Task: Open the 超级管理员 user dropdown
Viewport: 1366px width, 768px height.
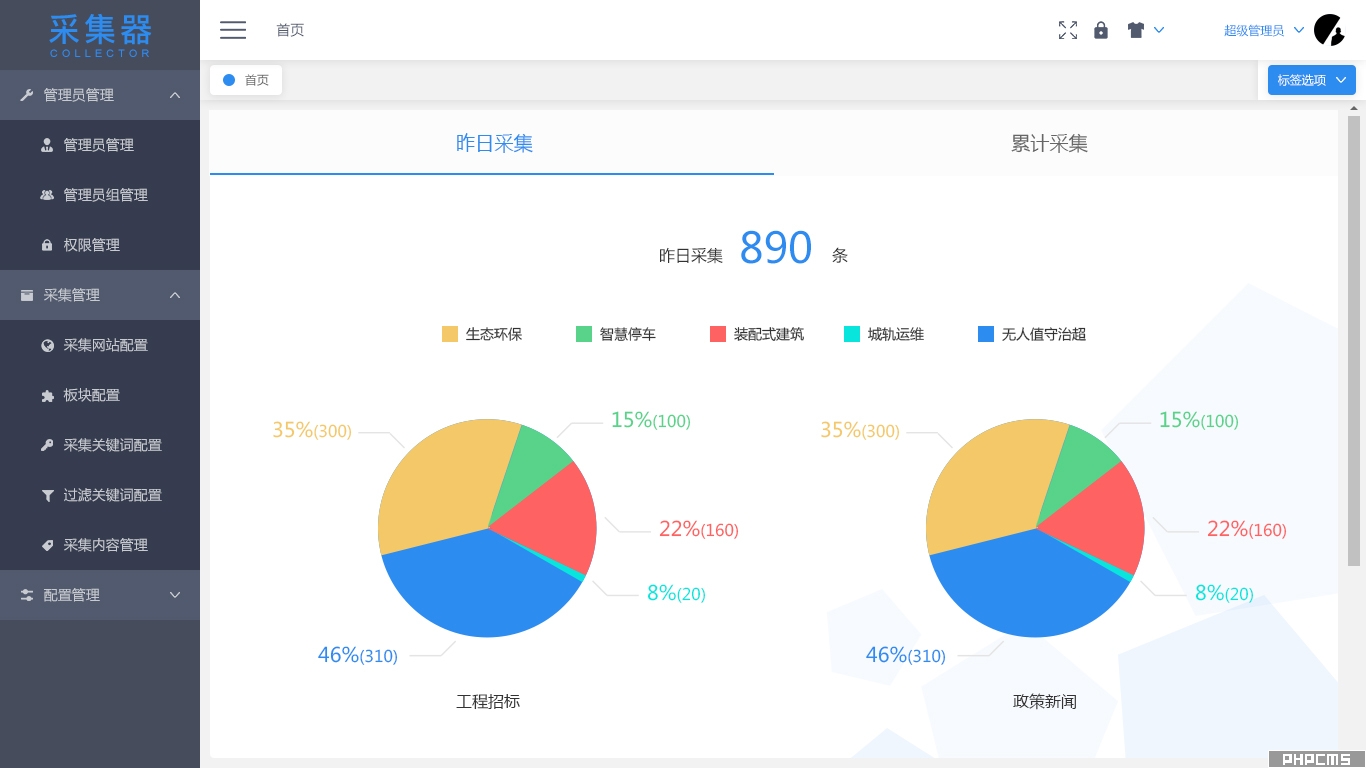Action: pos(1264,30)
